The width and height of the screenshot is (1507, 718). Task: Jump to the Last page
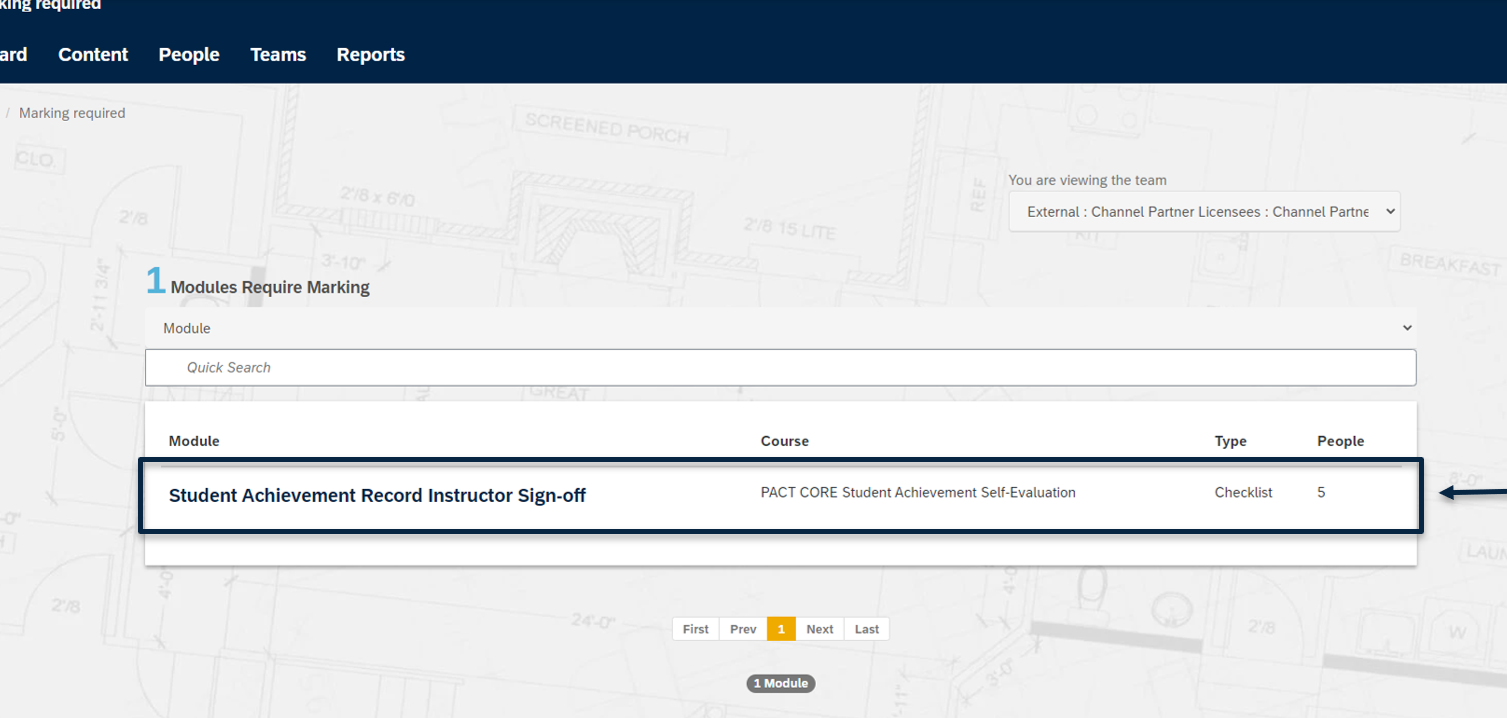click(x=867, y=629)
